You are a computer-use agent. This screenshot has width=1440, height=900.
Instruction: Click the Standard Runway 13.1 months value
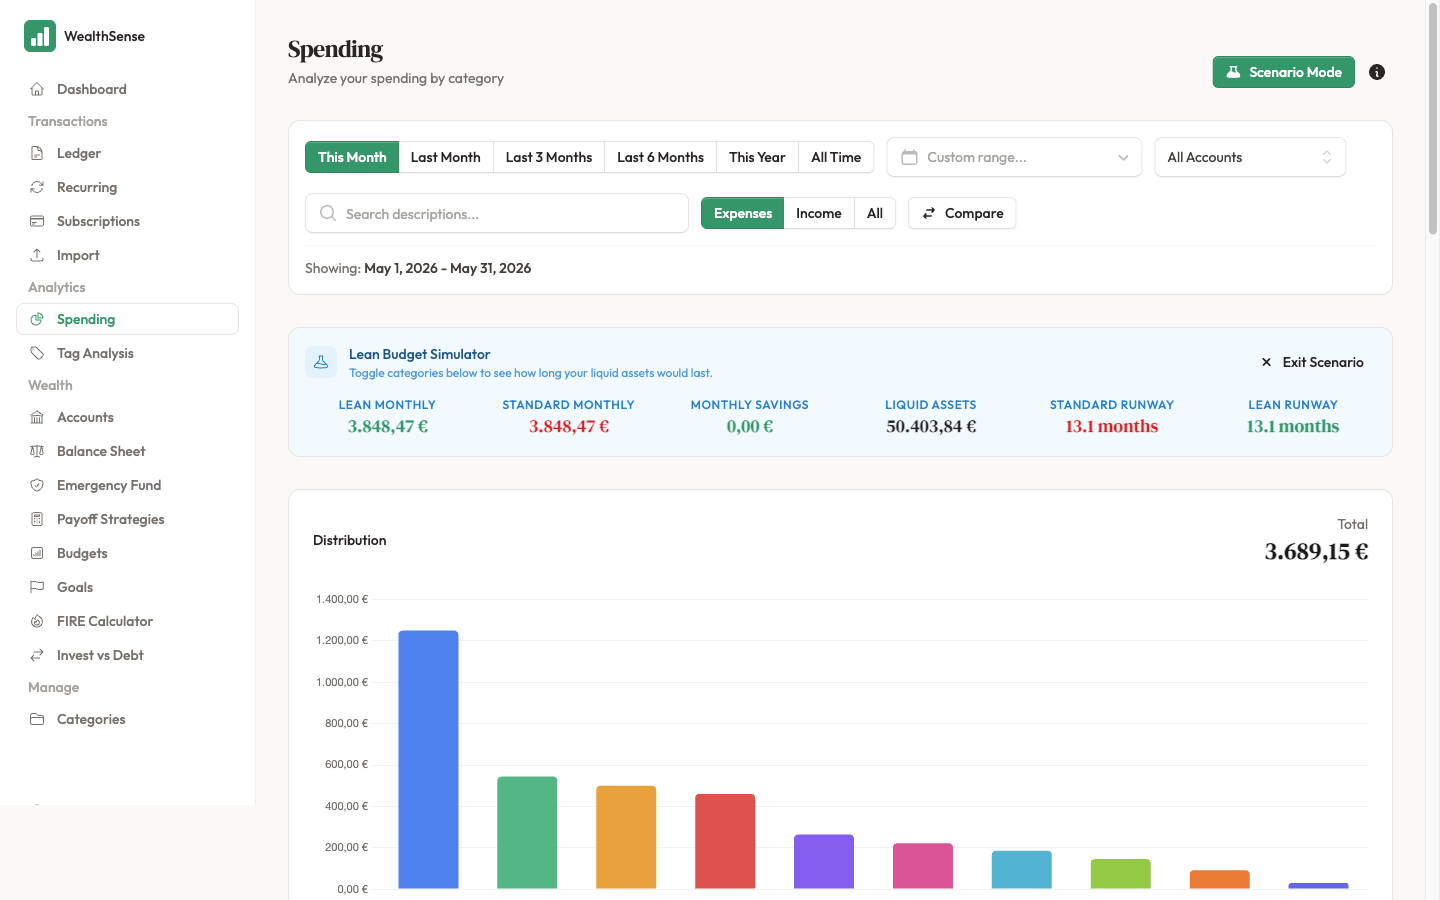coord(1111,427)
